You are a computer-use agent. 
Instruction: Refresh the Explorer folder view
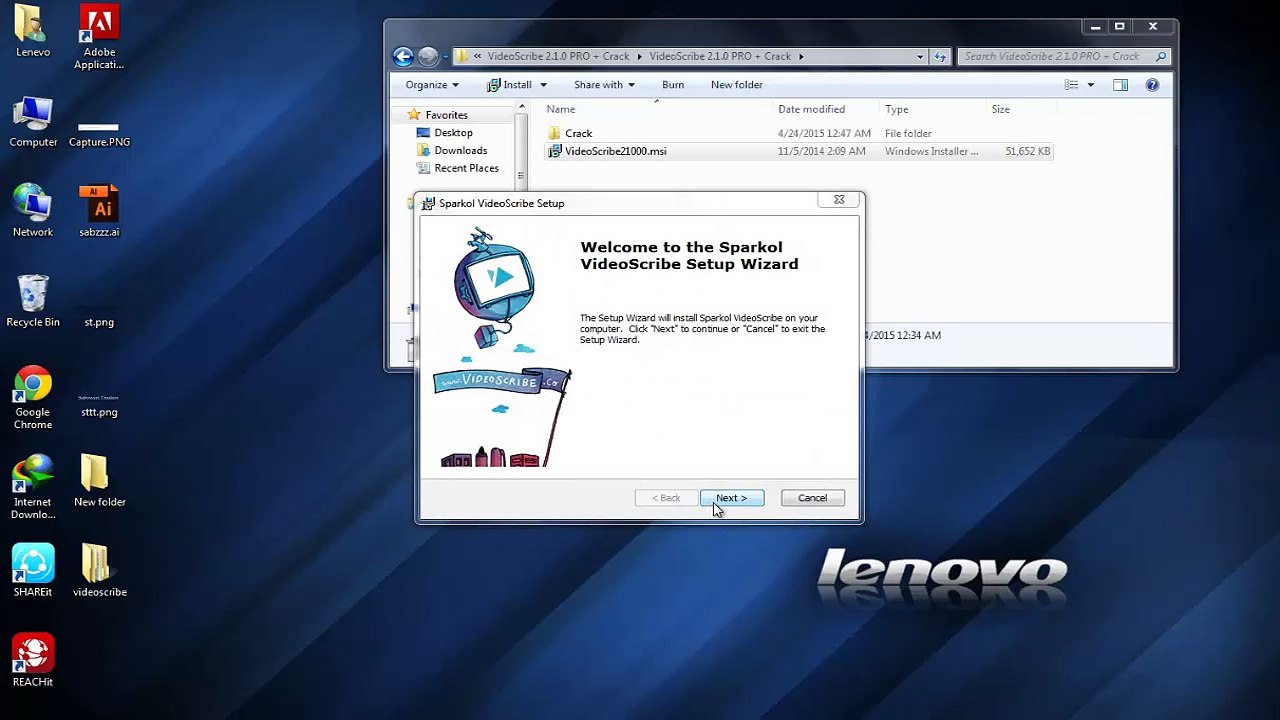click(940, 56)
